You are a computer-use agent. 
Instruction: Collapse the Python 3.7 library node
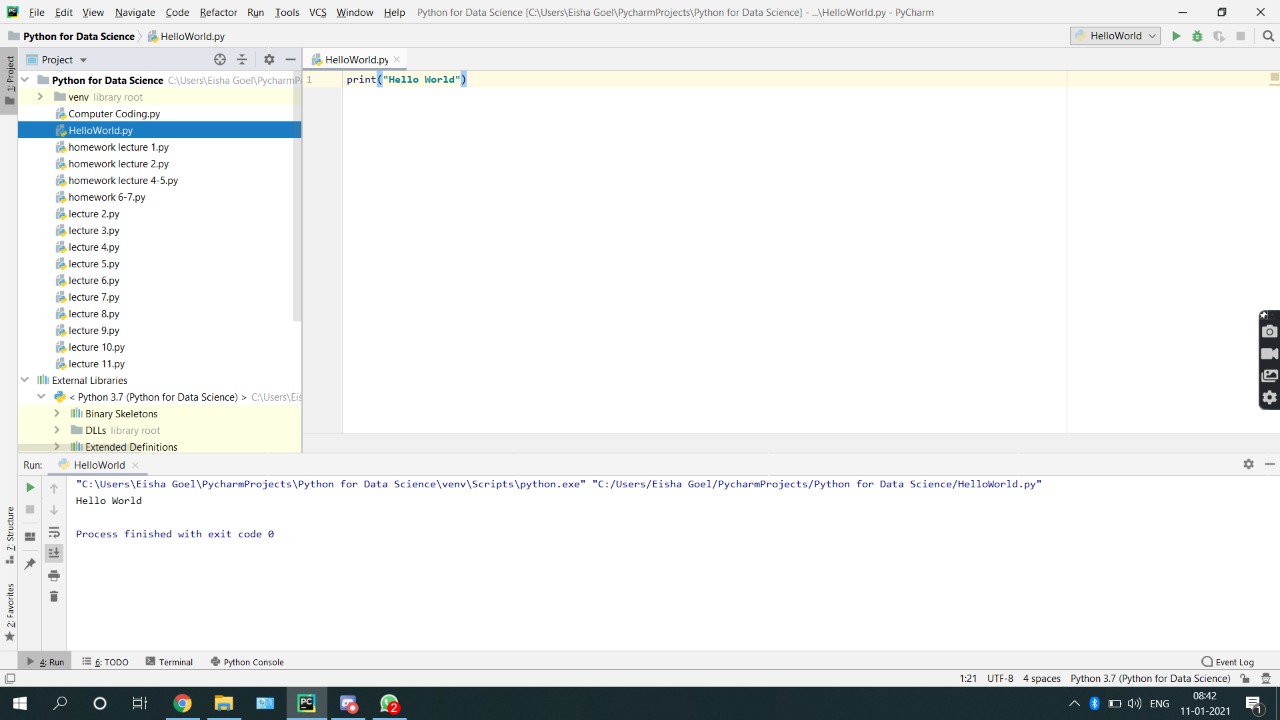41,397
